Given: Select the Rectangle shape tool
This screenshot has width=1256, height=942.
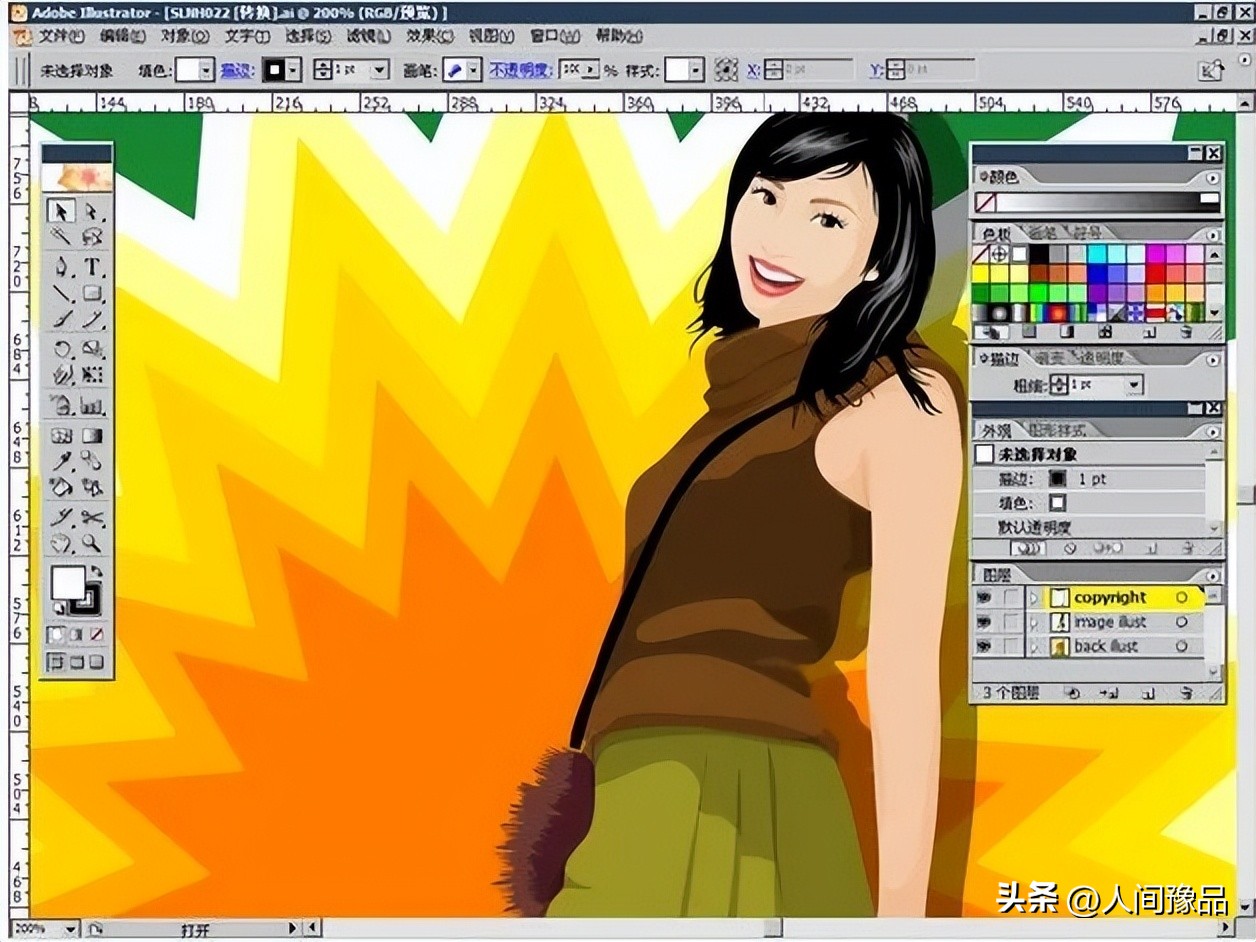Looking at the screenshot, I should (x=93, y=294).
